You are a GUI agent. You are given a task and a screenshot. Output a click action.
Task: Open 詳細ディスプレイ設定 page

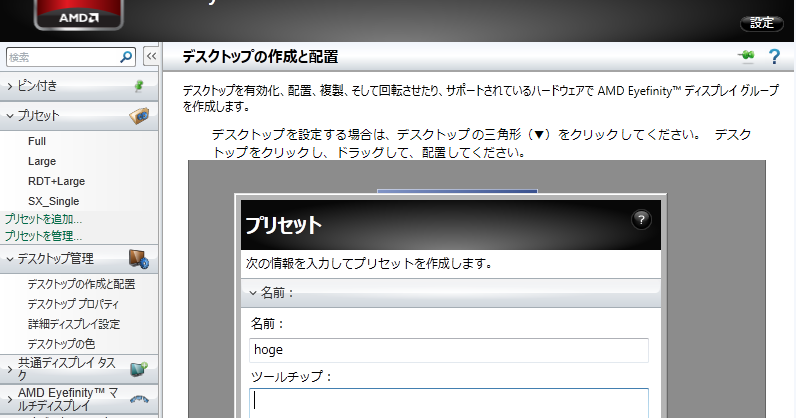tap(74, 324)
